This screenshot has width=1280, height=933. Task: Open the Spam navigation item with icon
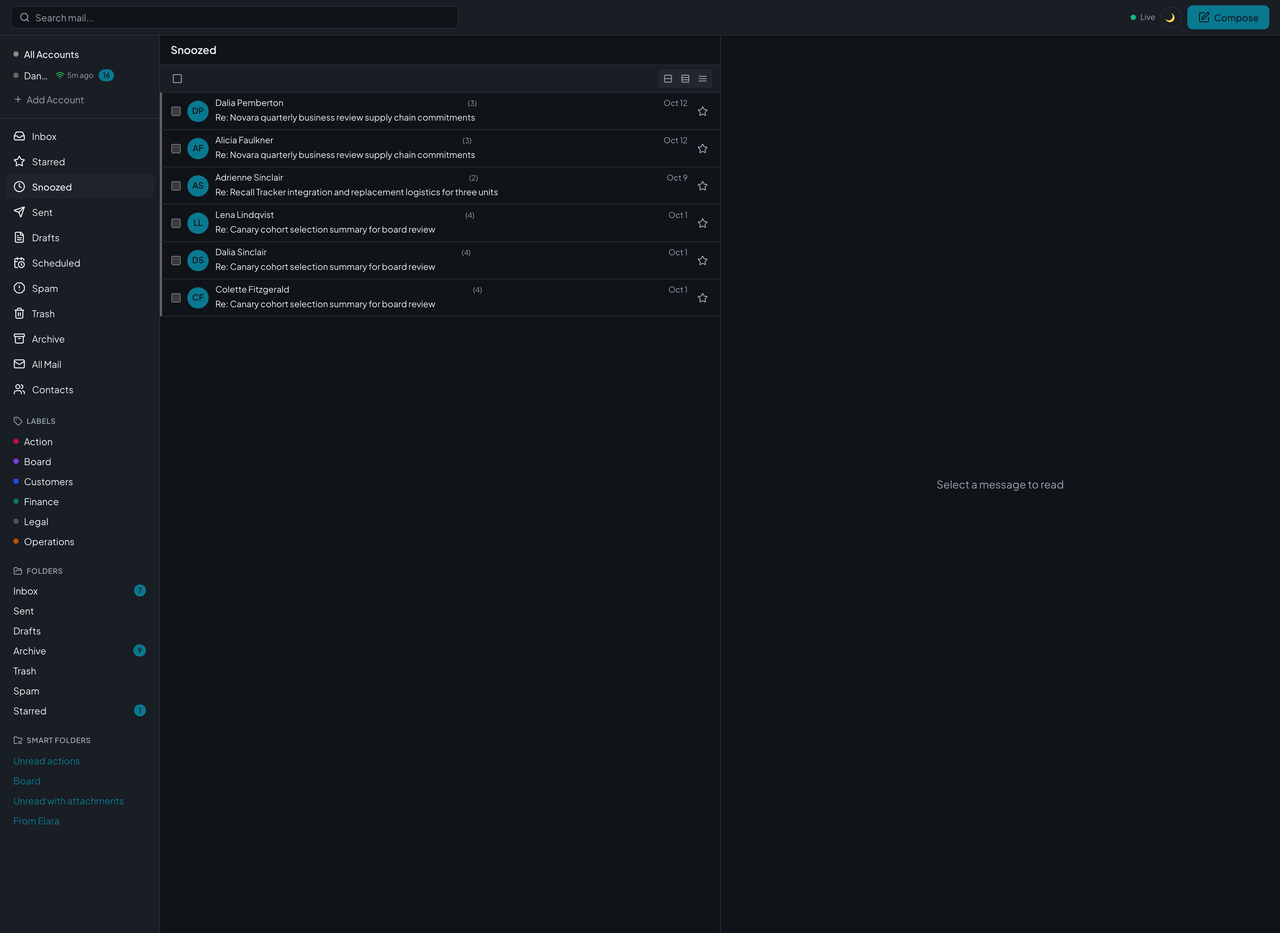80,288
